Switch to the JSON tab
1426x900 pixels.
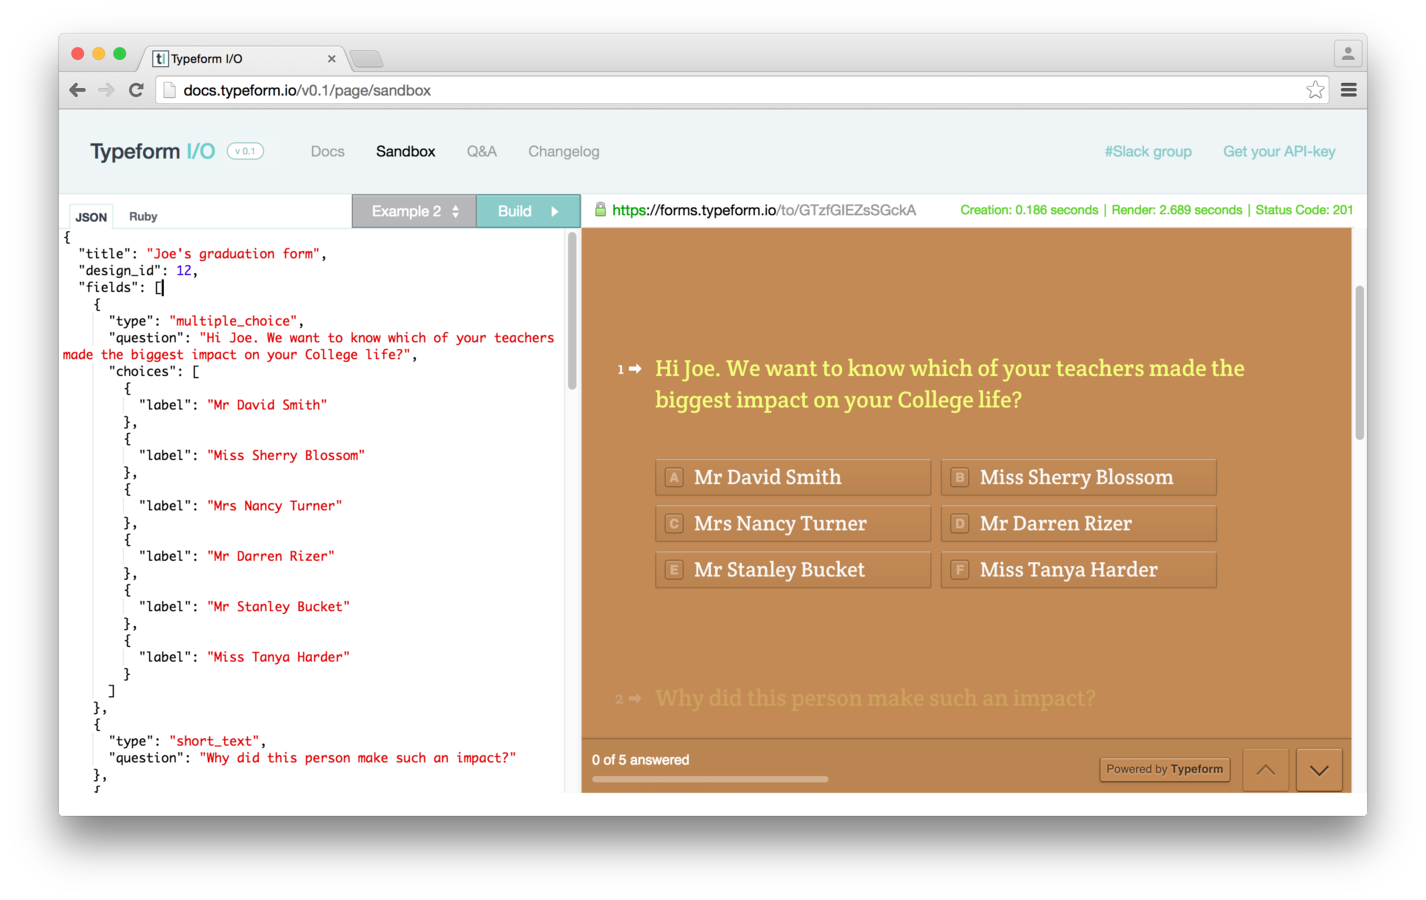91,217
